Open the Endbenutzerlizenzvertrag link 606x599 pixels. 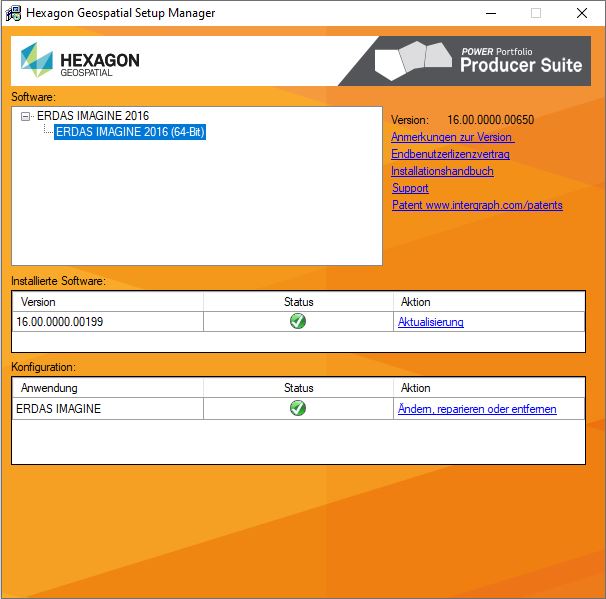click(450, 154)
